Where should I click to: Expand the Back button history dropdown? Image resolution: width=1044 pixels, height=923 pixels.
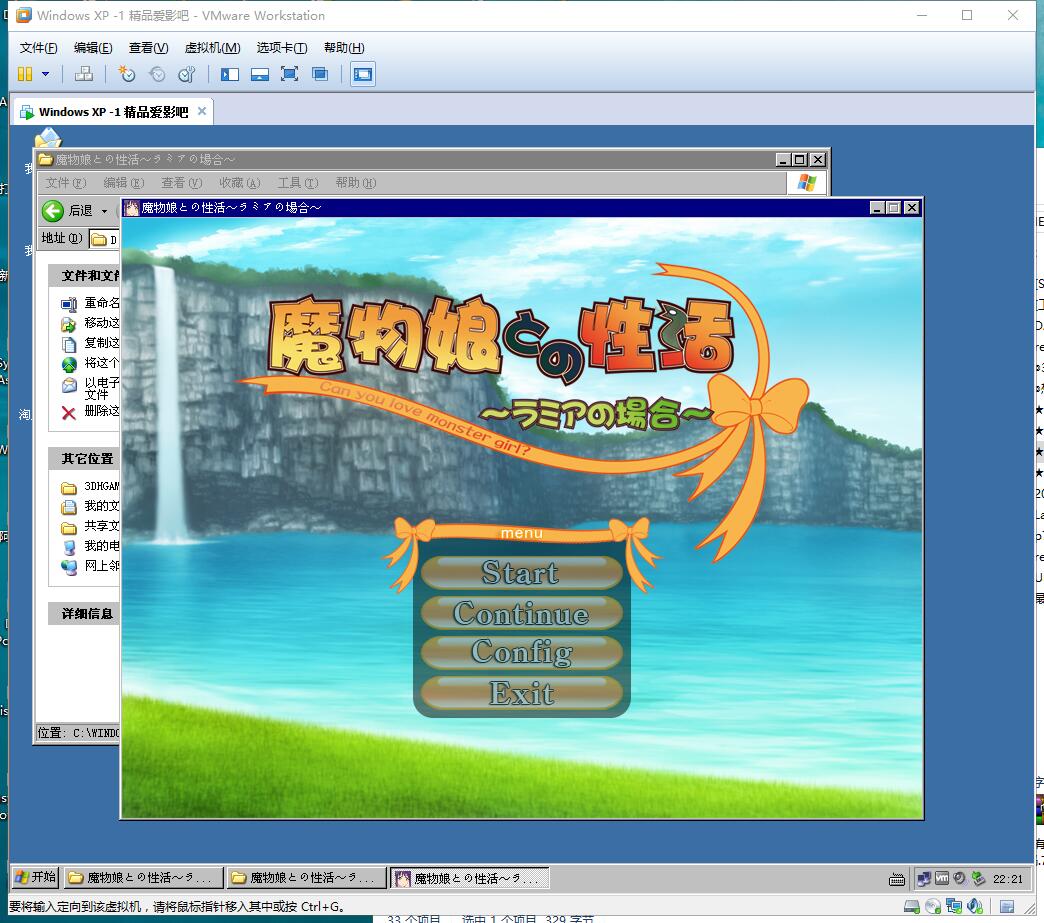[104, 211]
